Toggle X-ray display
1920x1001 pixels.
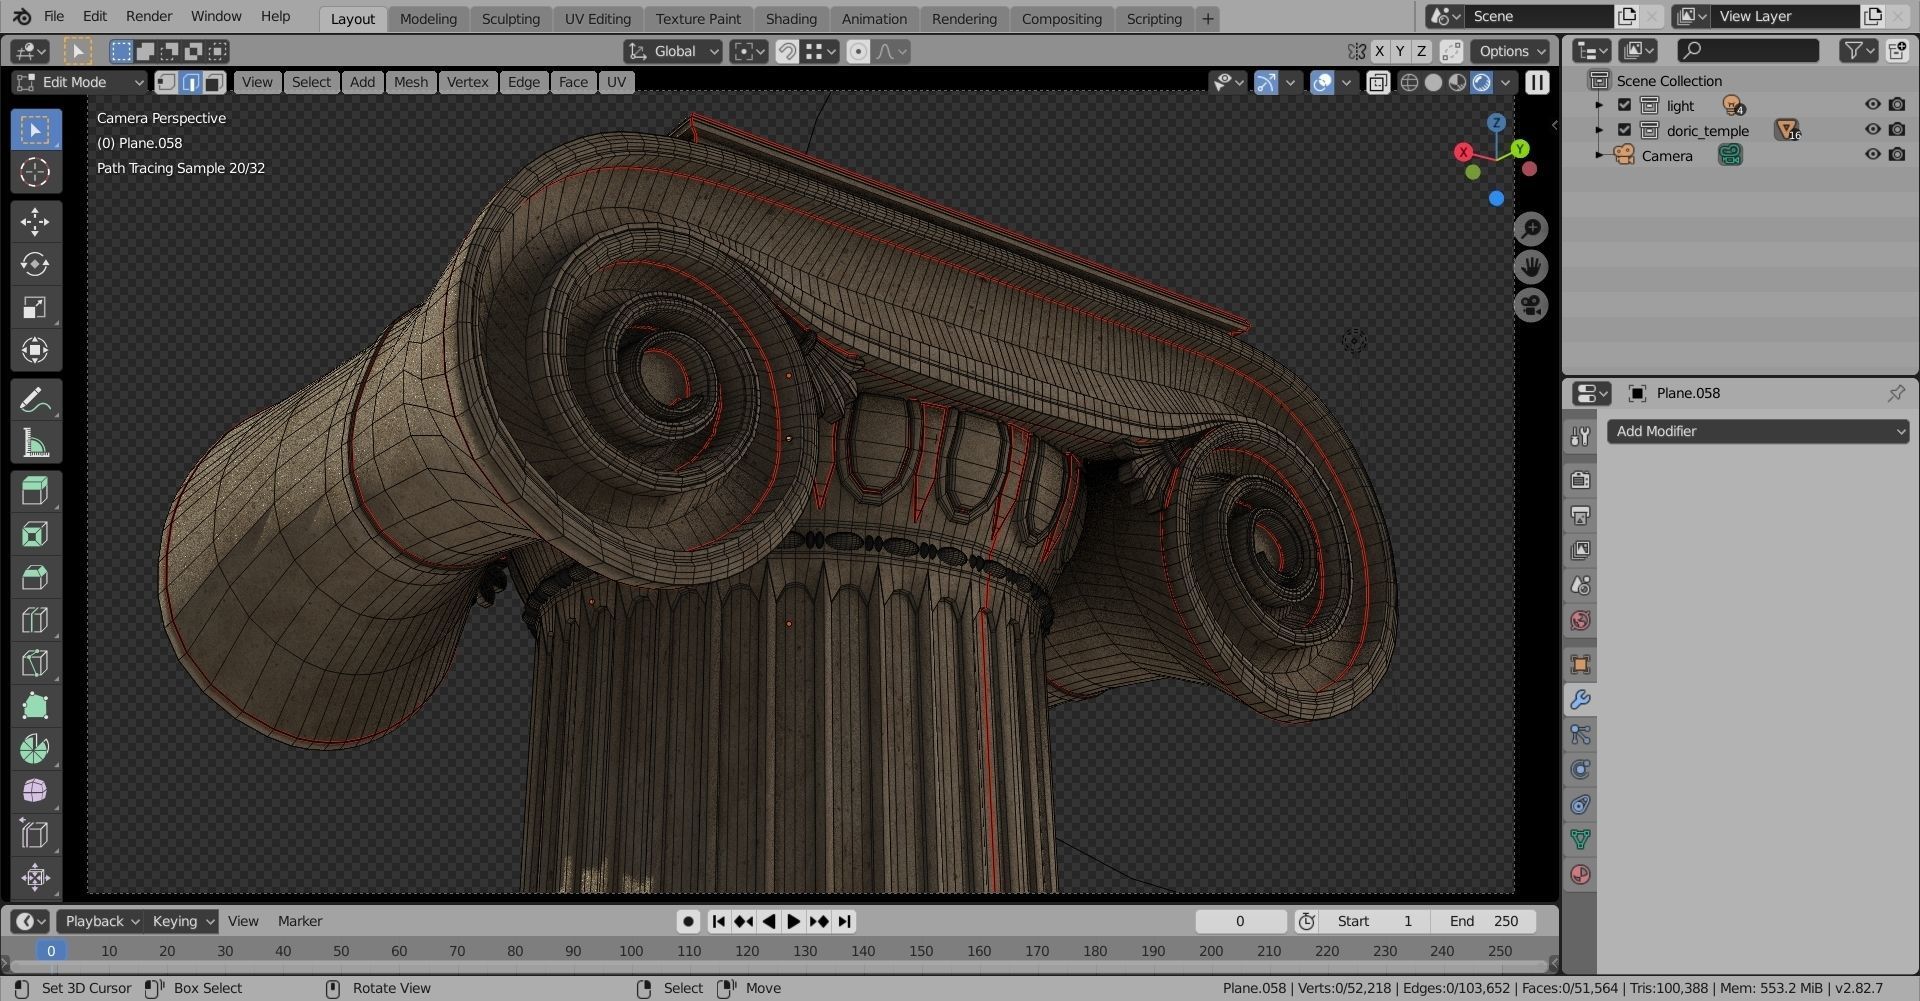[1378, 82]
